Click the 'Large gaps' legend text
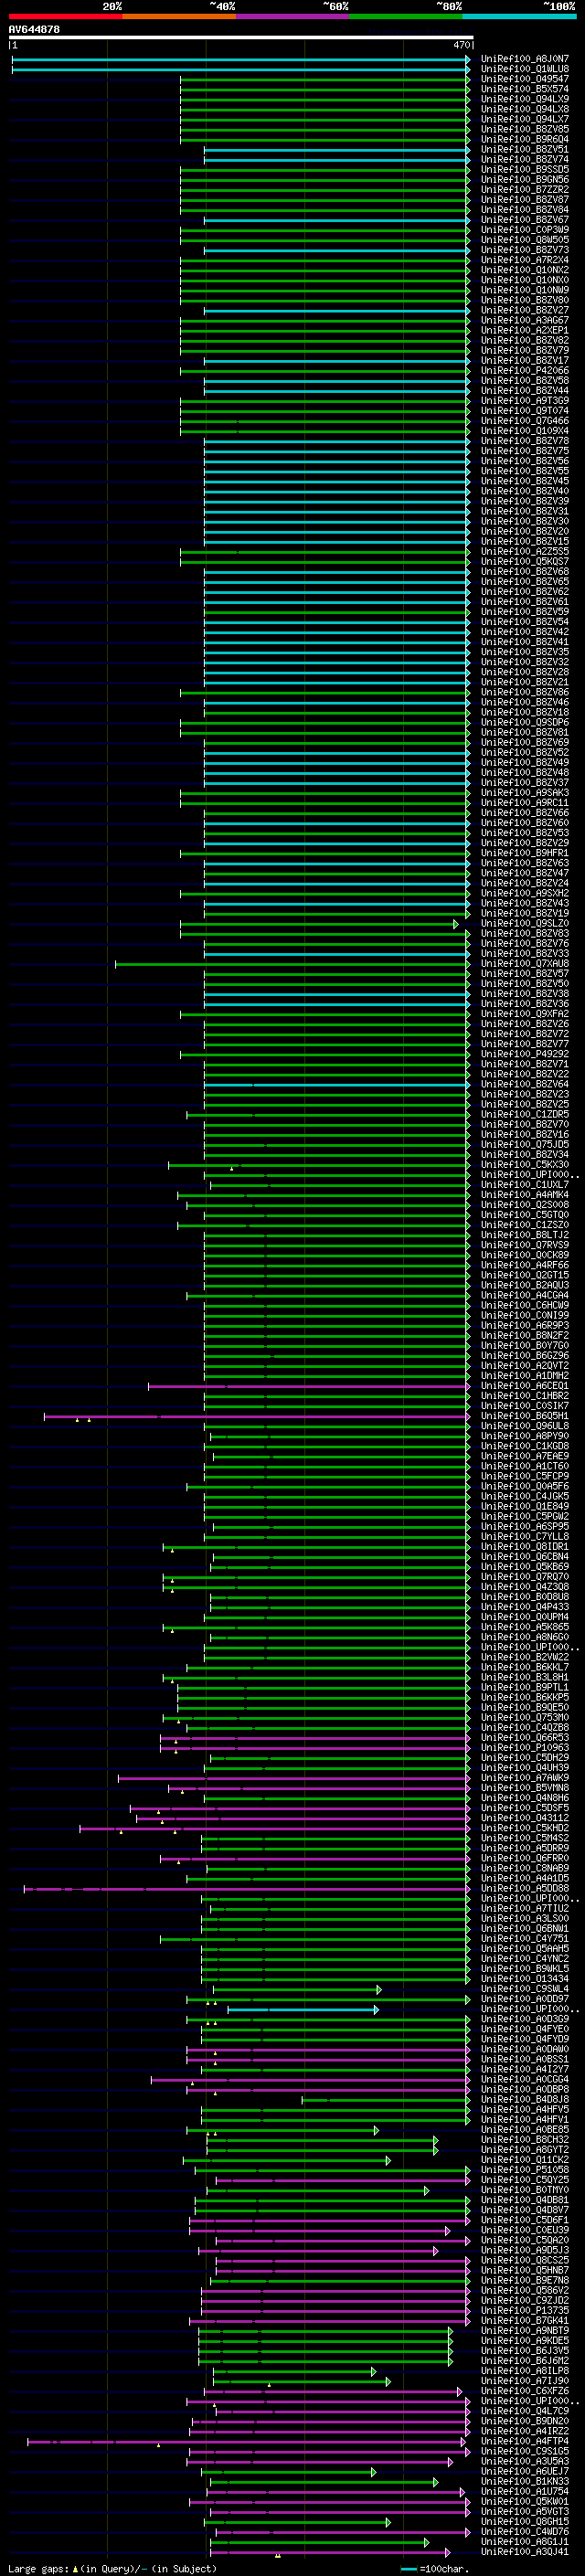Screen dimensions: 585x2576 point(40,2569)
